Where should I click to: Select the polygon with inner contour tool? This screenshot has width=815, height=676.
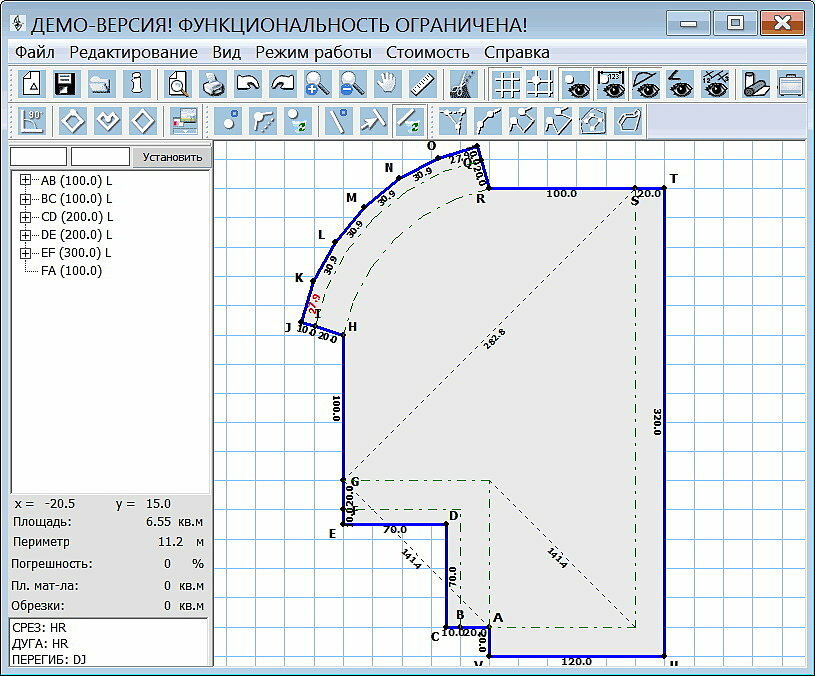click(593, 121)
